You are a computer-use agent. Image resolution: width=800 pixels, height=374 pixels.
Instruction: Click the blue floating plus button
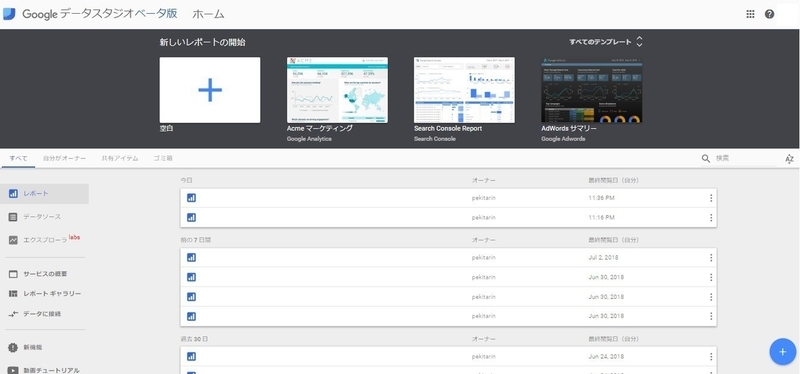point(783,352)
